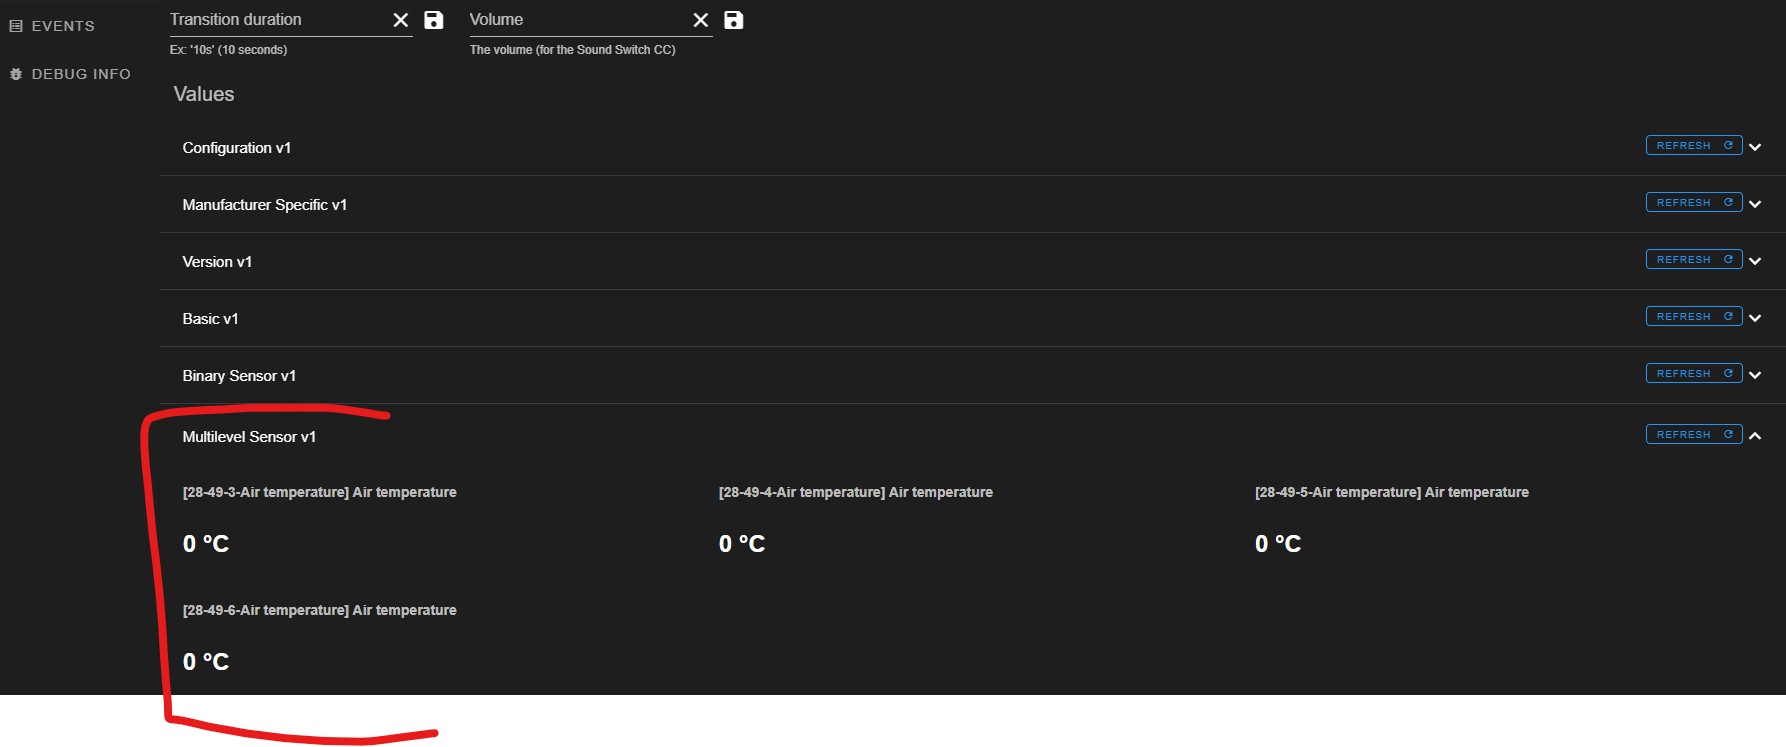This screenshot has height=747, width=1786.
Task: Expand the Manufacturer Specific v1 section
Action: coord(1755,204)
